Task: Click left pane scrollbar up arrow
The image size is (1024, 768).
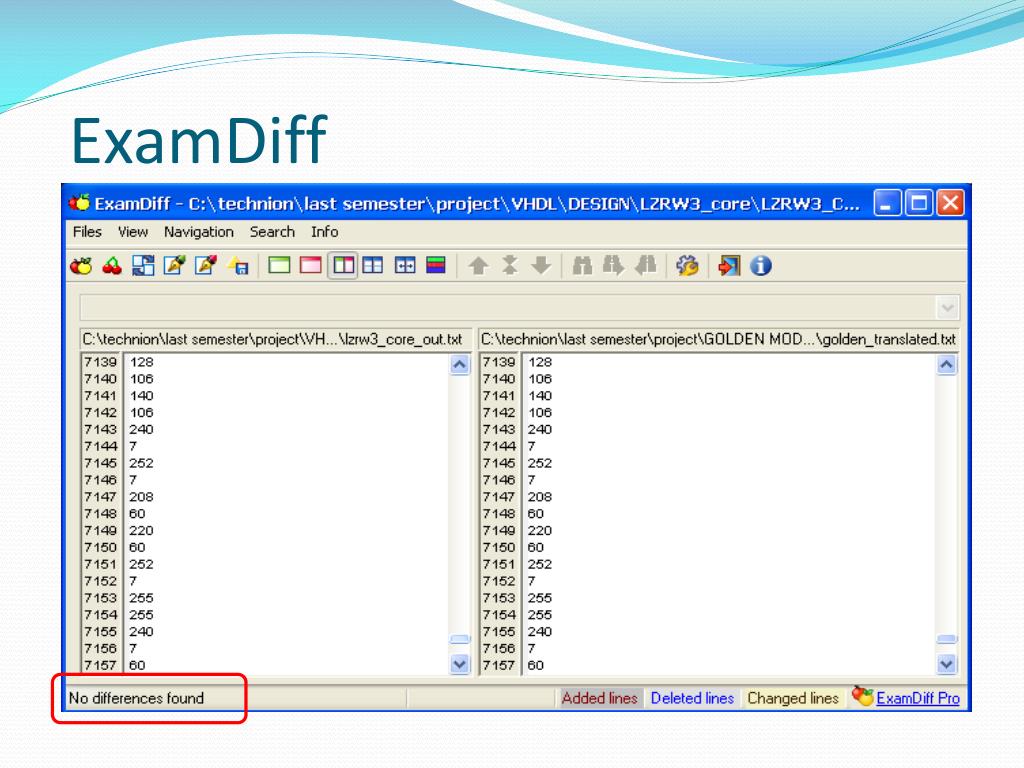Action: (460, 364)
